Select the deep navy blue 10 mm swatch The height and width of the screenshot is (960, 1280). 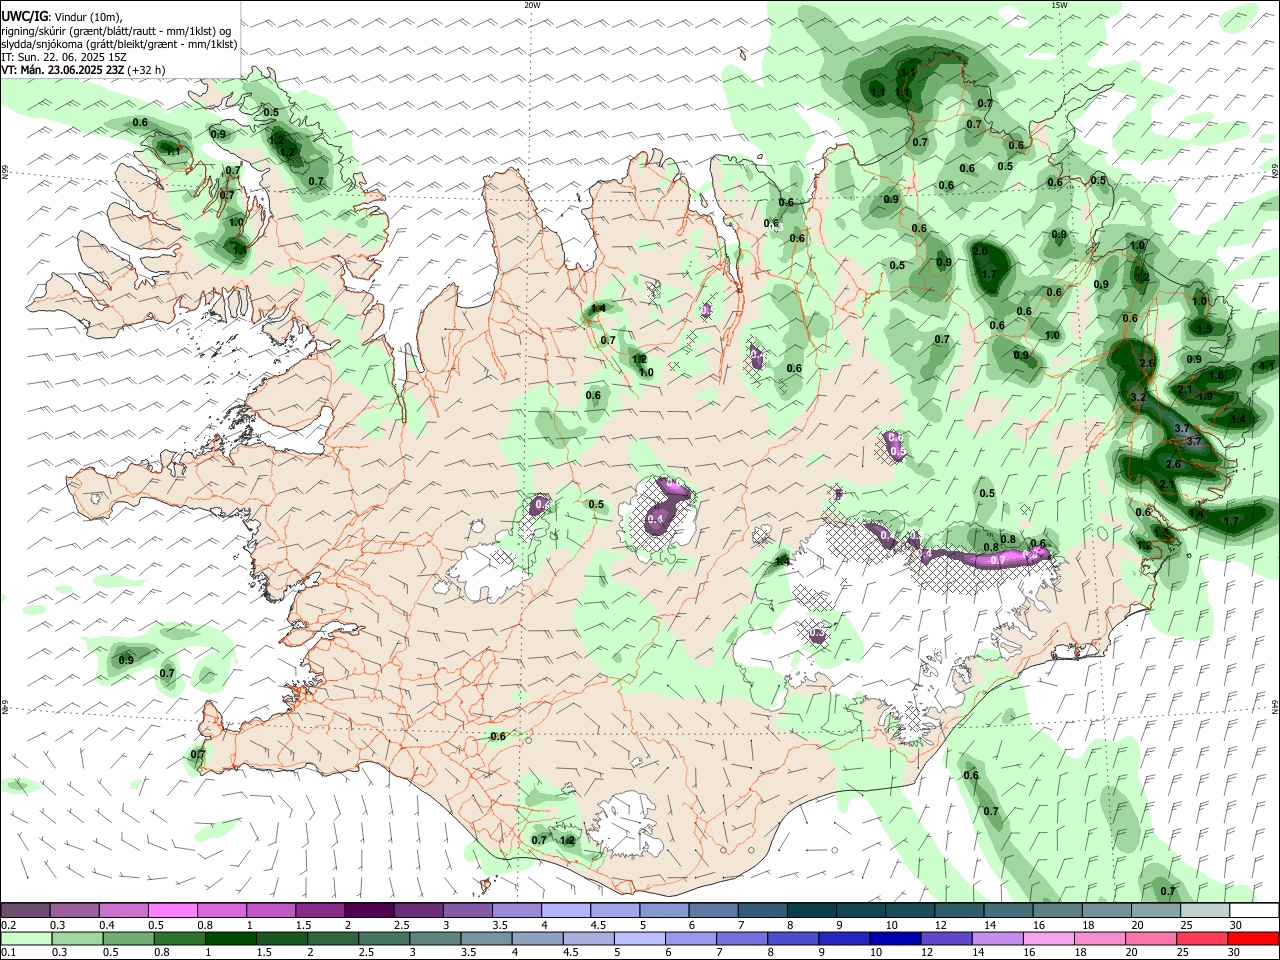(894, 938)
